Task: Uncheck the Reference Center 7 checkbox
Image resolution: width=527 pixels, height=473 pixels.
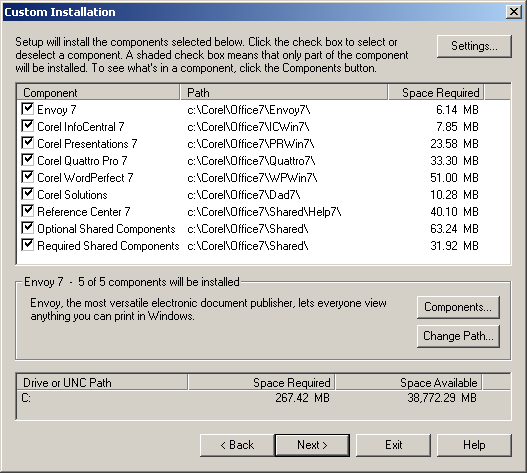Action: [27, 211]
